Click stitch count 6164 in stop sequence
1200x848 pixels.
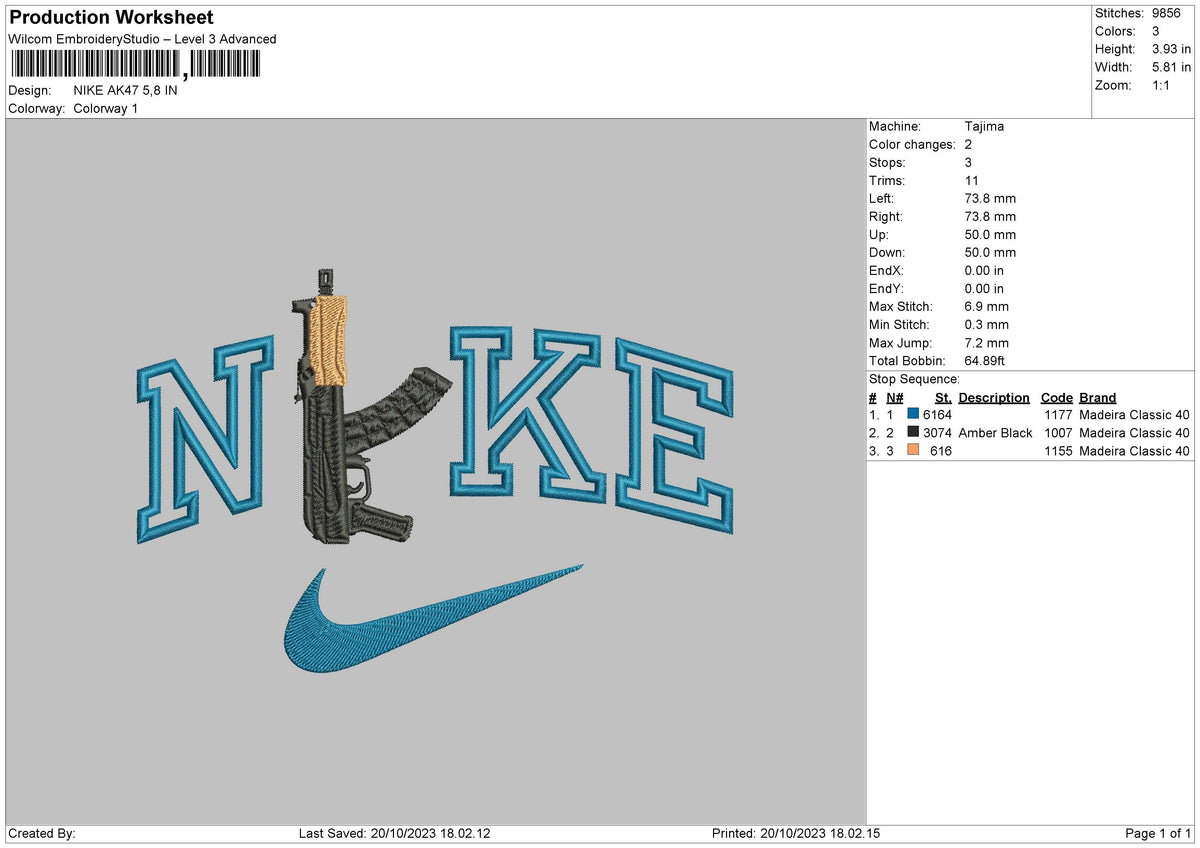coord(938,415)
